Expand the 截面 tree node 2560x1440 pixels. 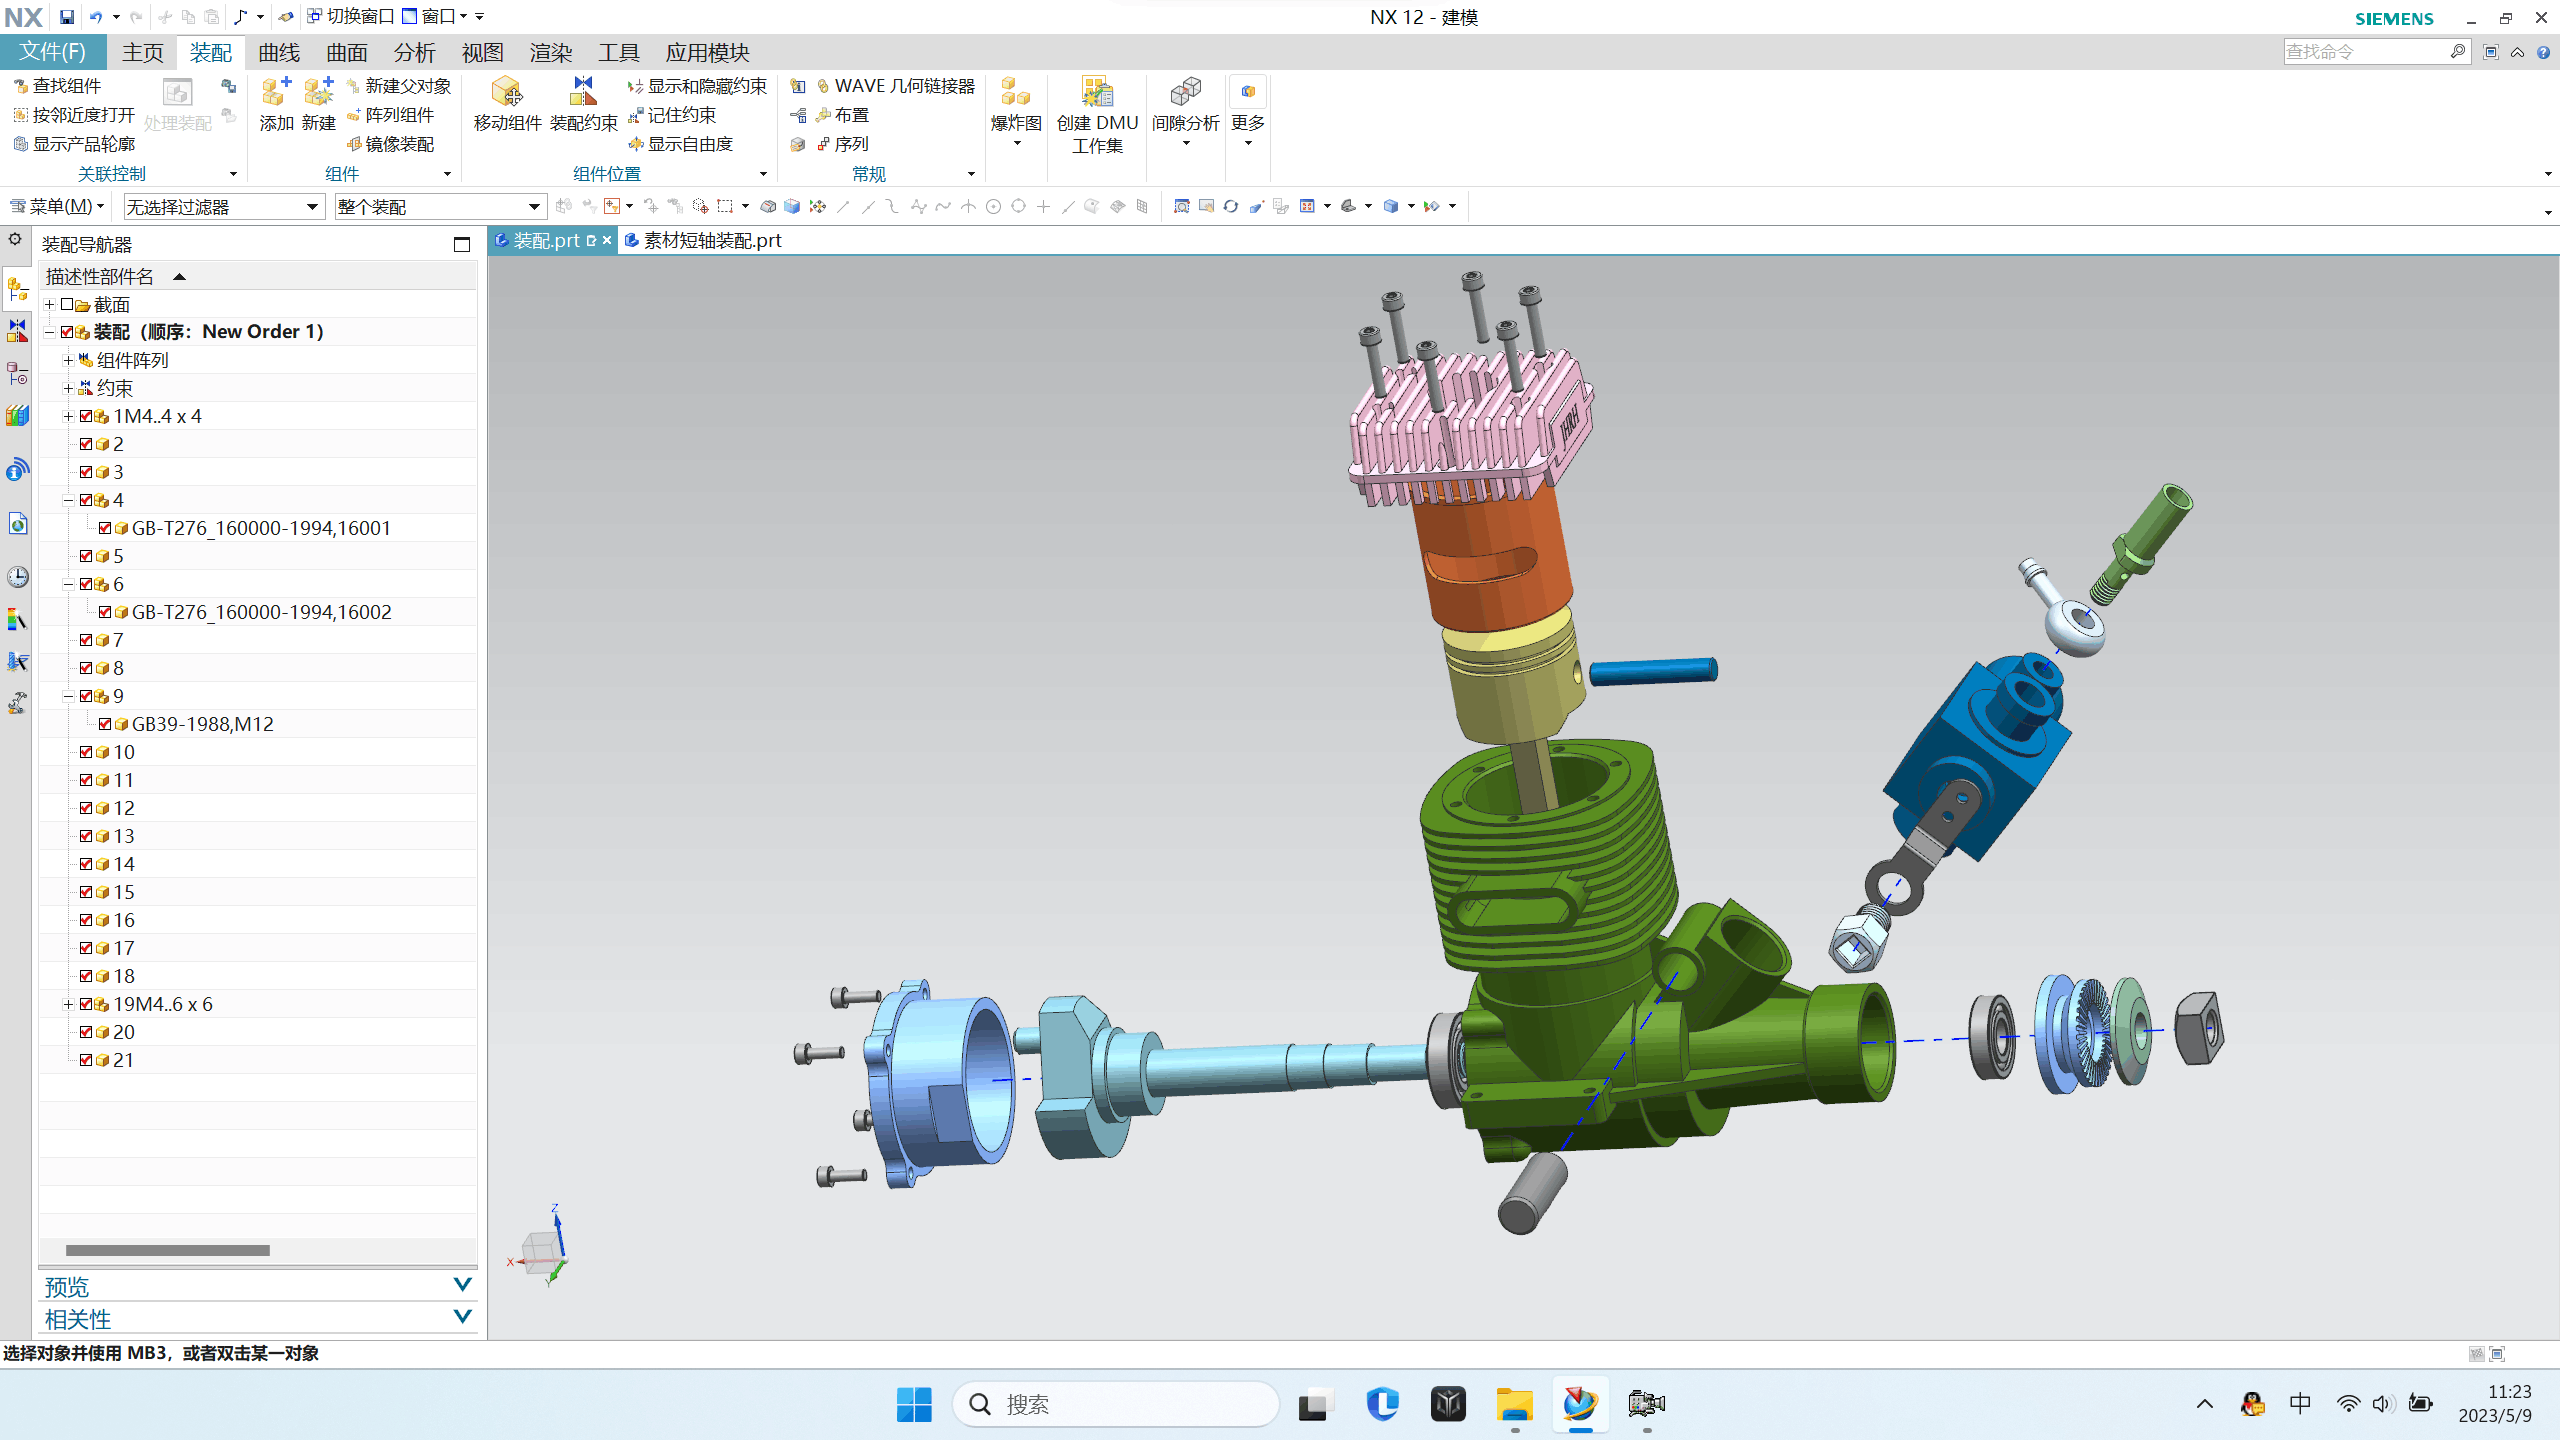pyautogui.click(x=49, y=304)
